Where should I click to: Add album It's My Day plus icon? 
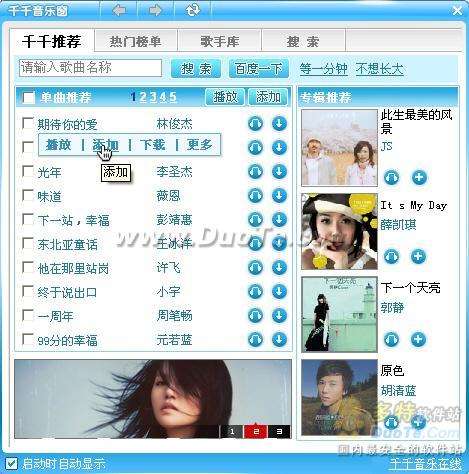[x=418, y=256]
